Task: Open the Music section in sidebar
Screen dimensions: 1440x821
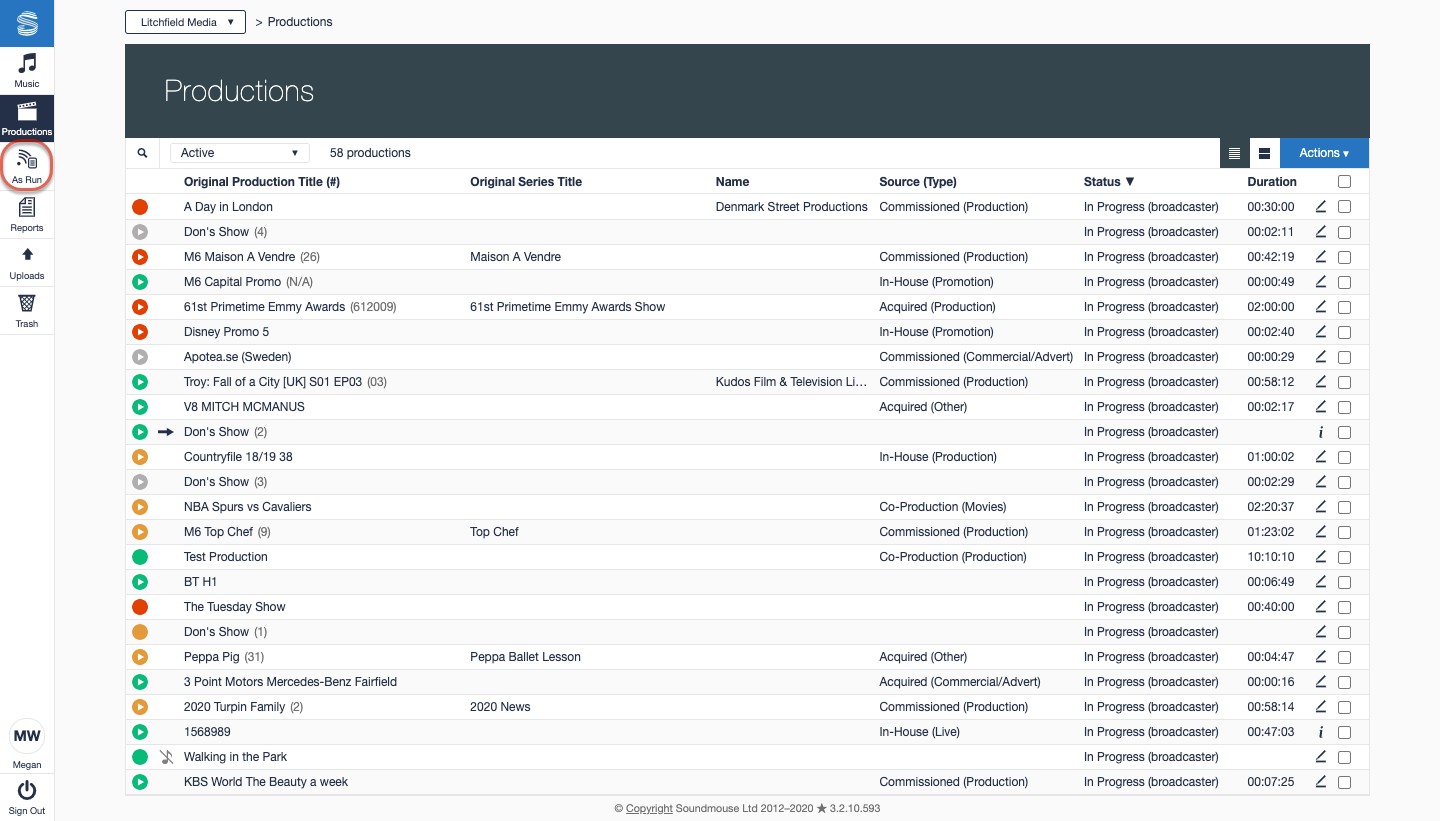Action: [27, 70]
